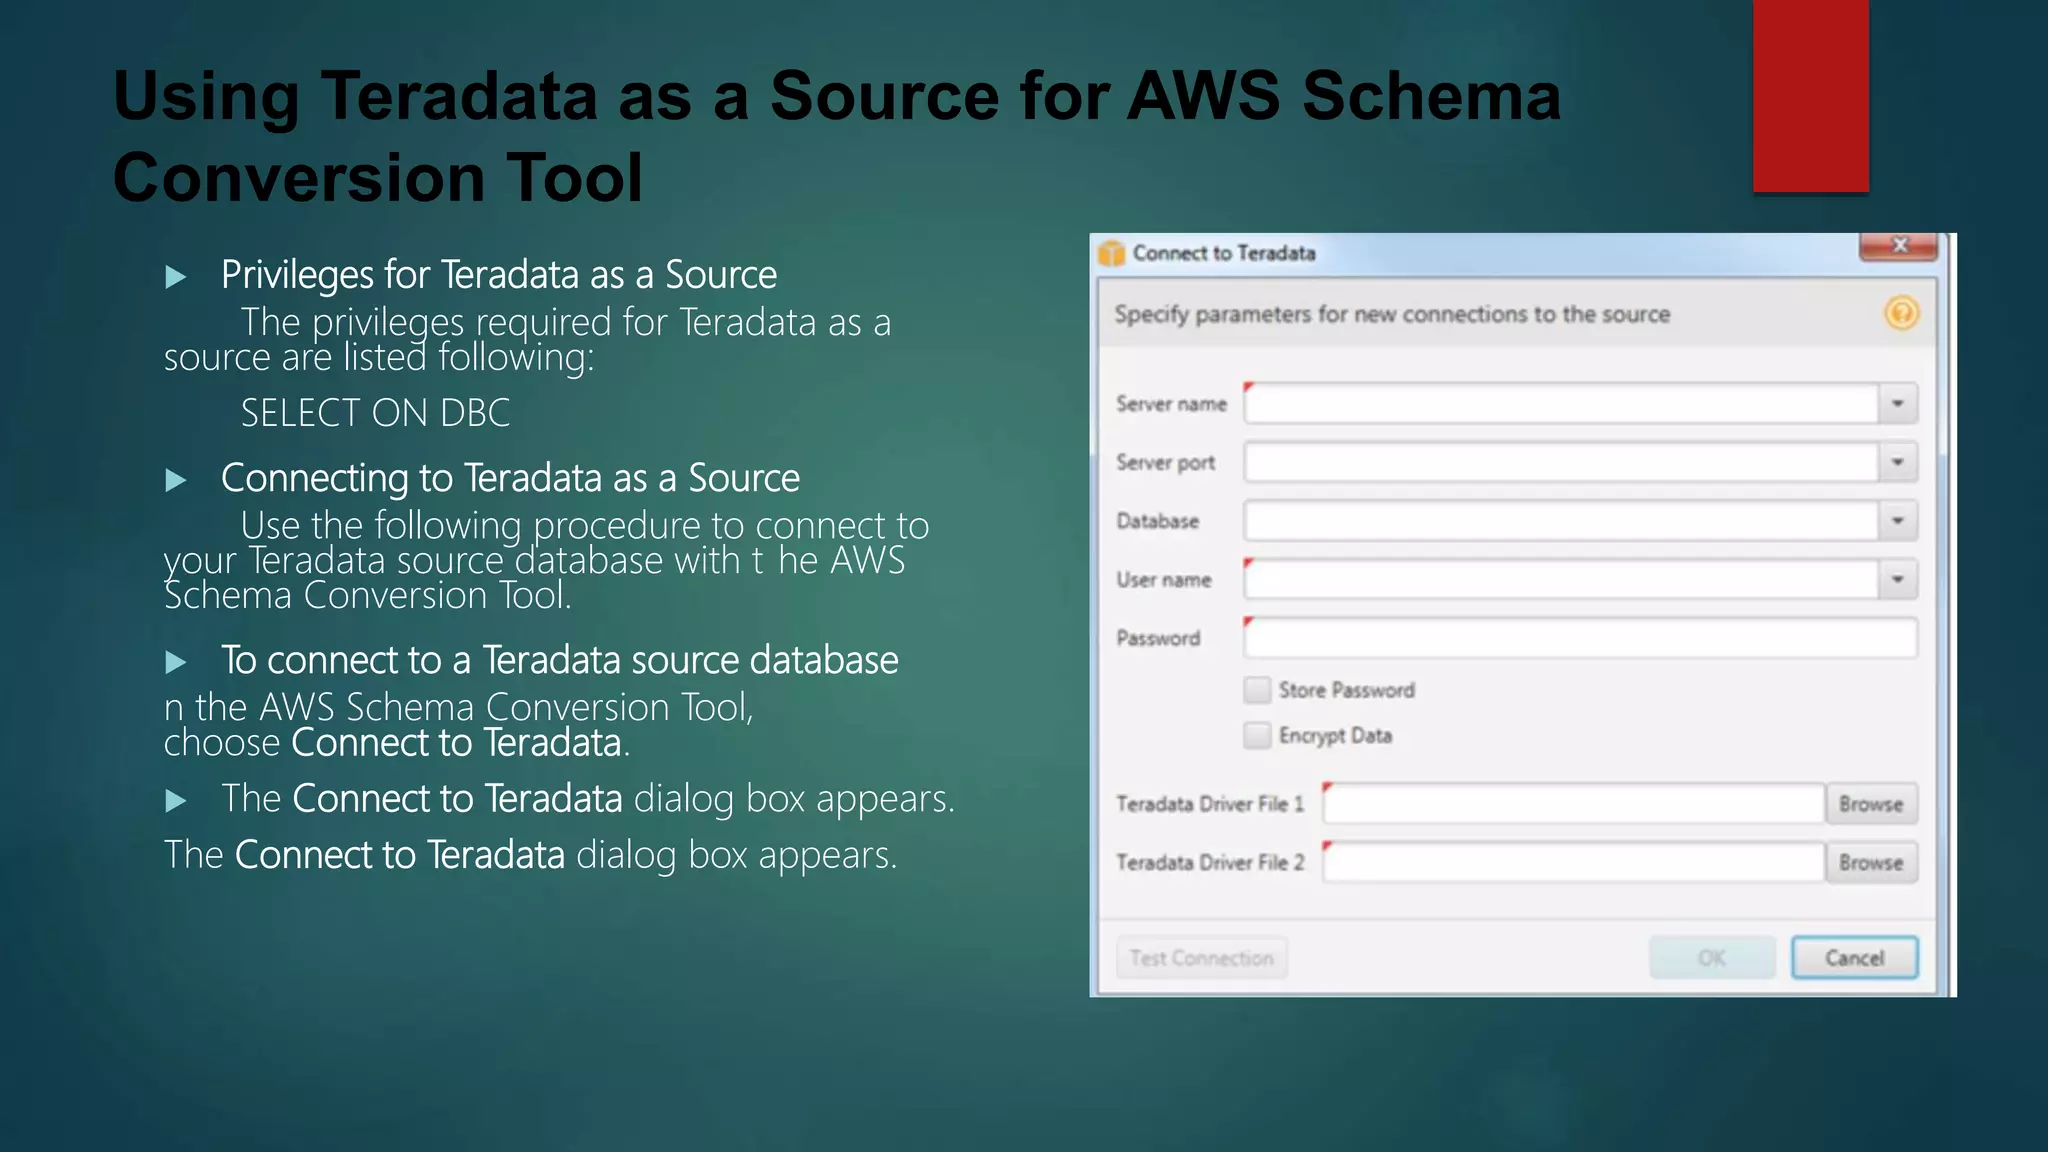Image resolution: width=2048 pixels, height=1152 pixels.
Task: Click into the Server name field
Action: [1560, 404]
